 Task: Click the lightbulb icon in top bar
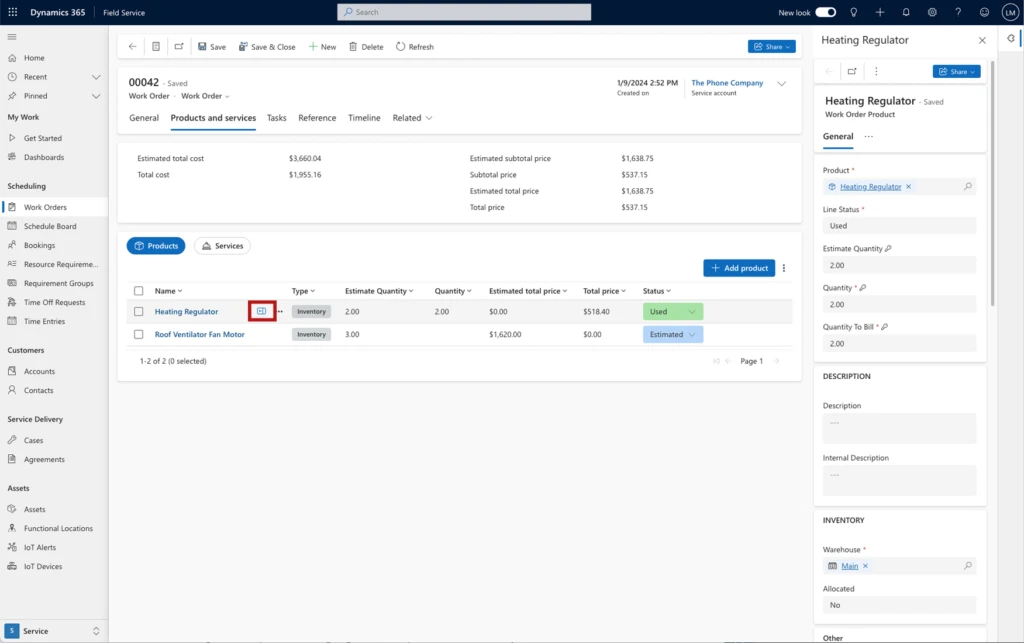[x=853, y=12]
